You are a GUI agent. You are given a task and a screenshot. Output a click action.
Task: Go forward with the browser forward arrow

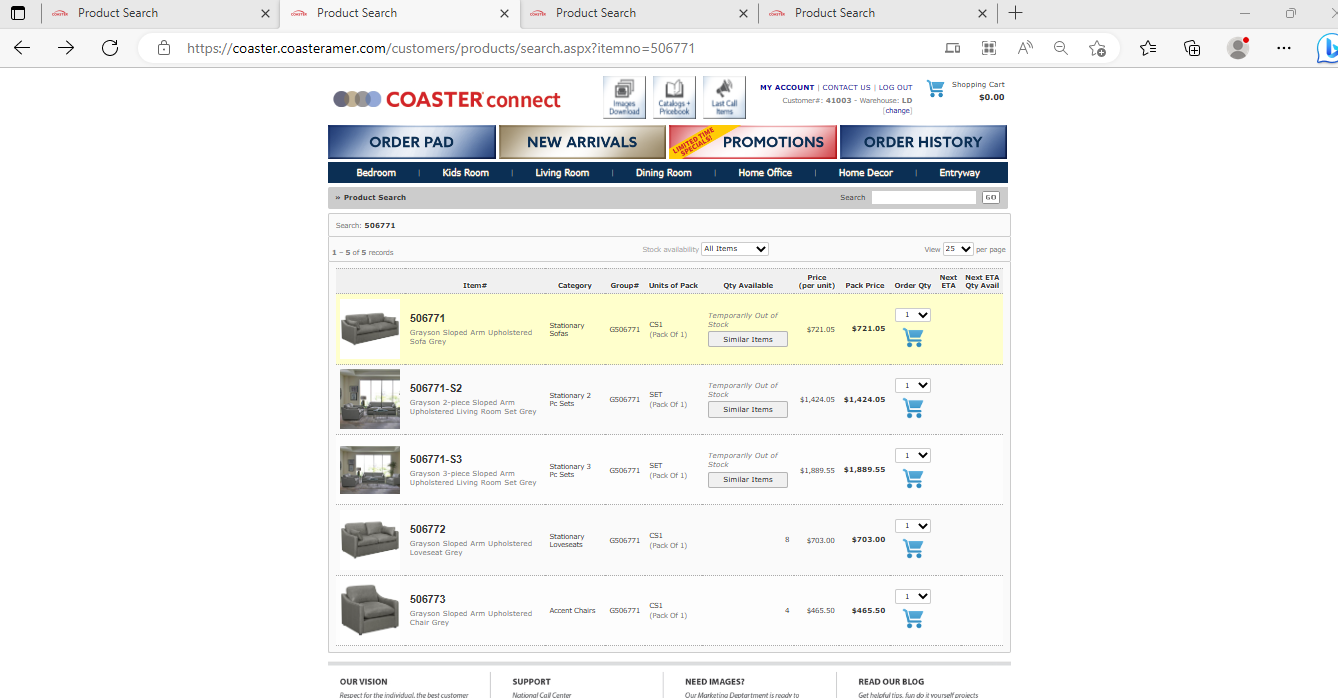tap(66, 48)
